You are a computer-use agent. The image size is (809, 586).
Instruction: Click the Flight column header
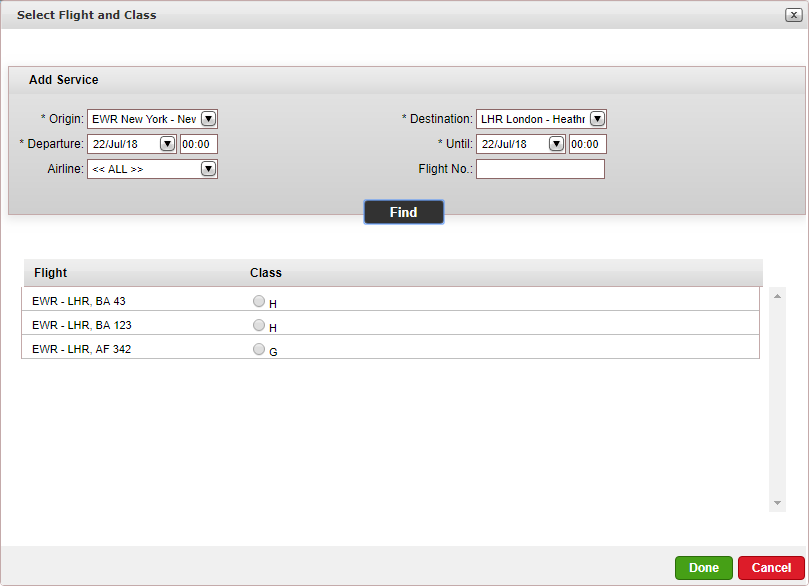click(x=51, y=273)
